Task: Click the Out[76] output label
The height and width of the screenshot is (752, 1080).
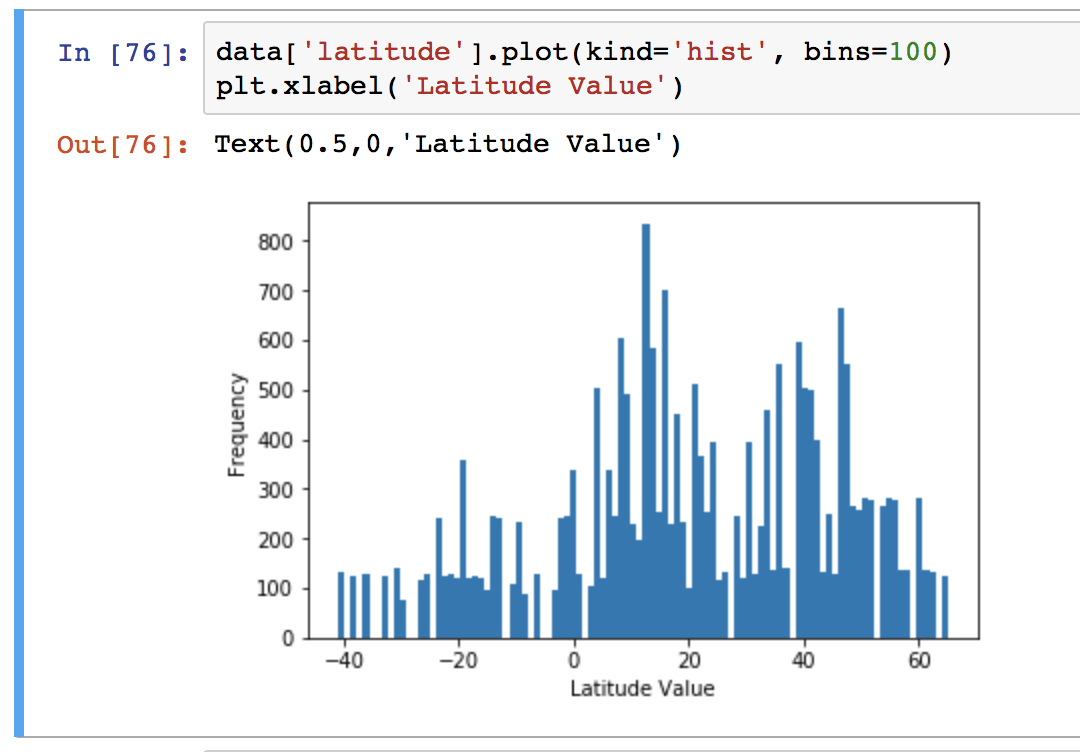Action: point(121,144)
